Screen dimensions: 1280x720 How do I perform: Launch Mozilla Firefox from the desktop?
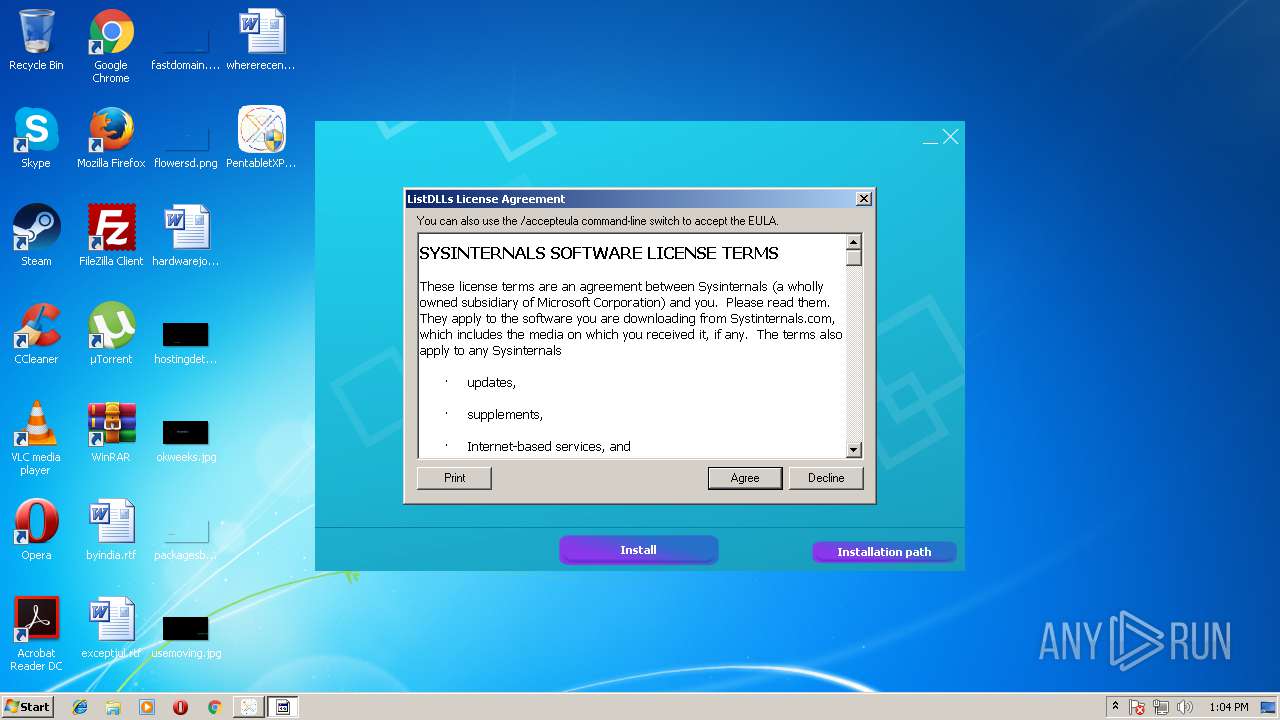click(111, 138)
